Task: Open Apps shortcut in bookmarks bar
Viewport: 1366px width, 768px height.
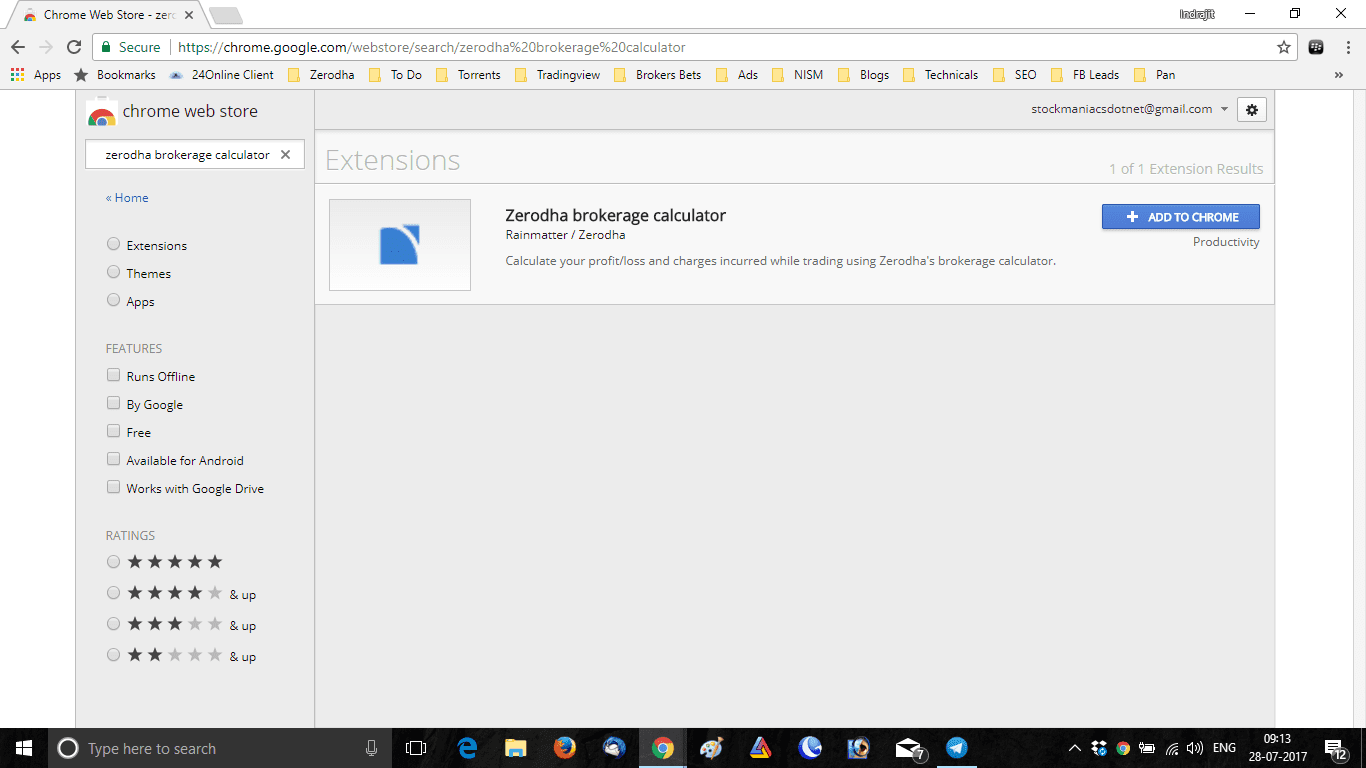Action: 36,75
